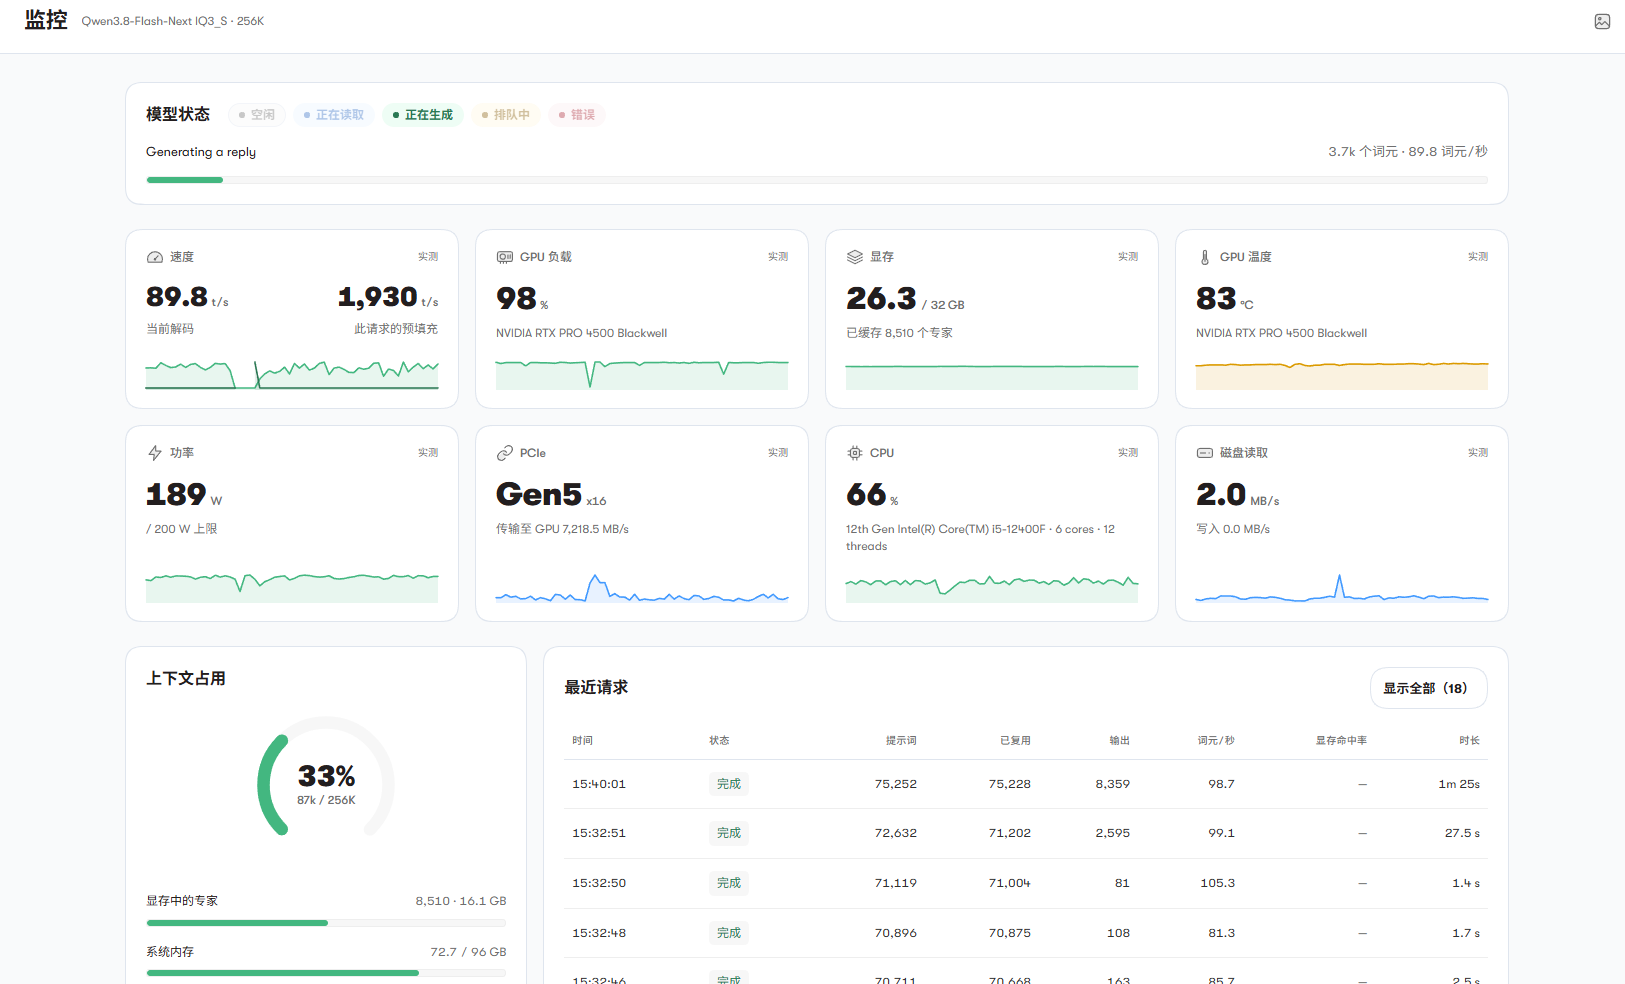1625x984 pixels.
Task: Select the 空闲 status pill
Action: (x=257, y=115)
